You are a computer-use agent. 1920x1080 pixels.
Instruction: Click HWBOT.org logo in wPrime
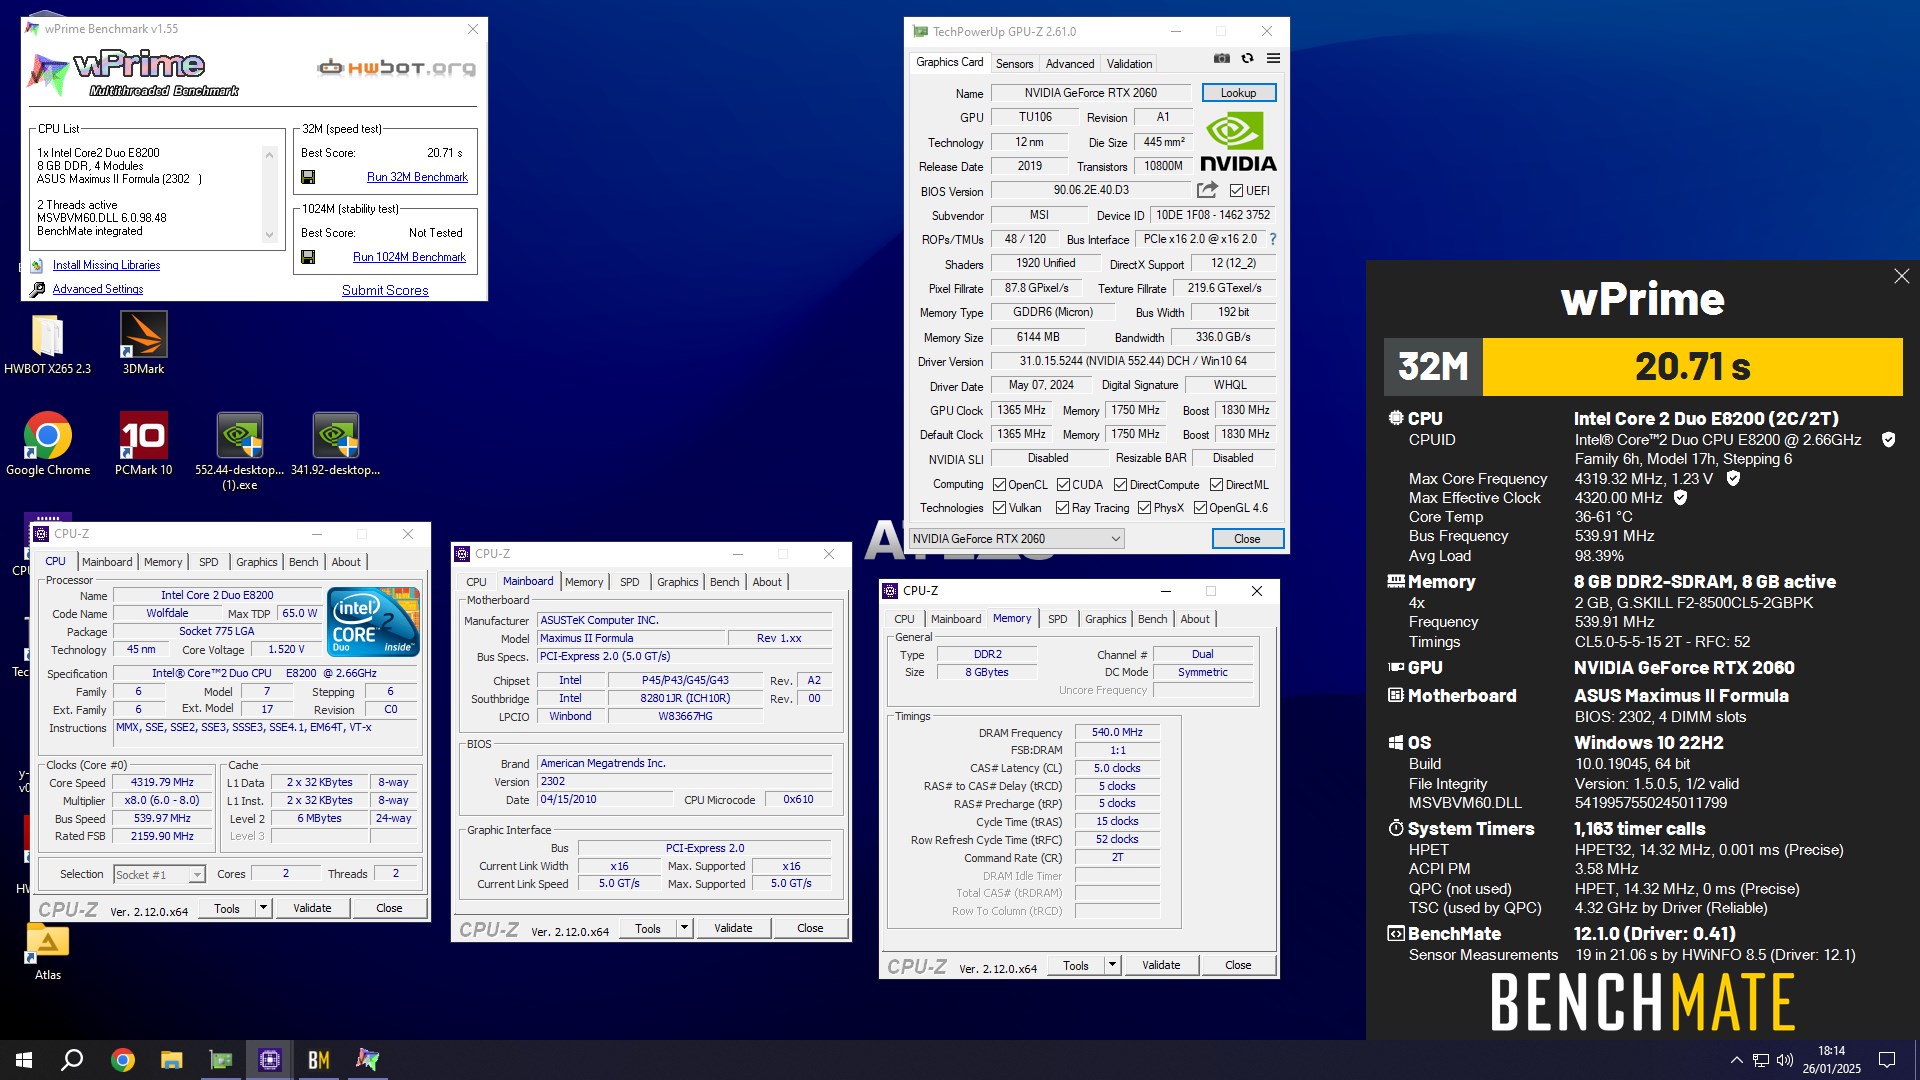click(x=396, y=68)
